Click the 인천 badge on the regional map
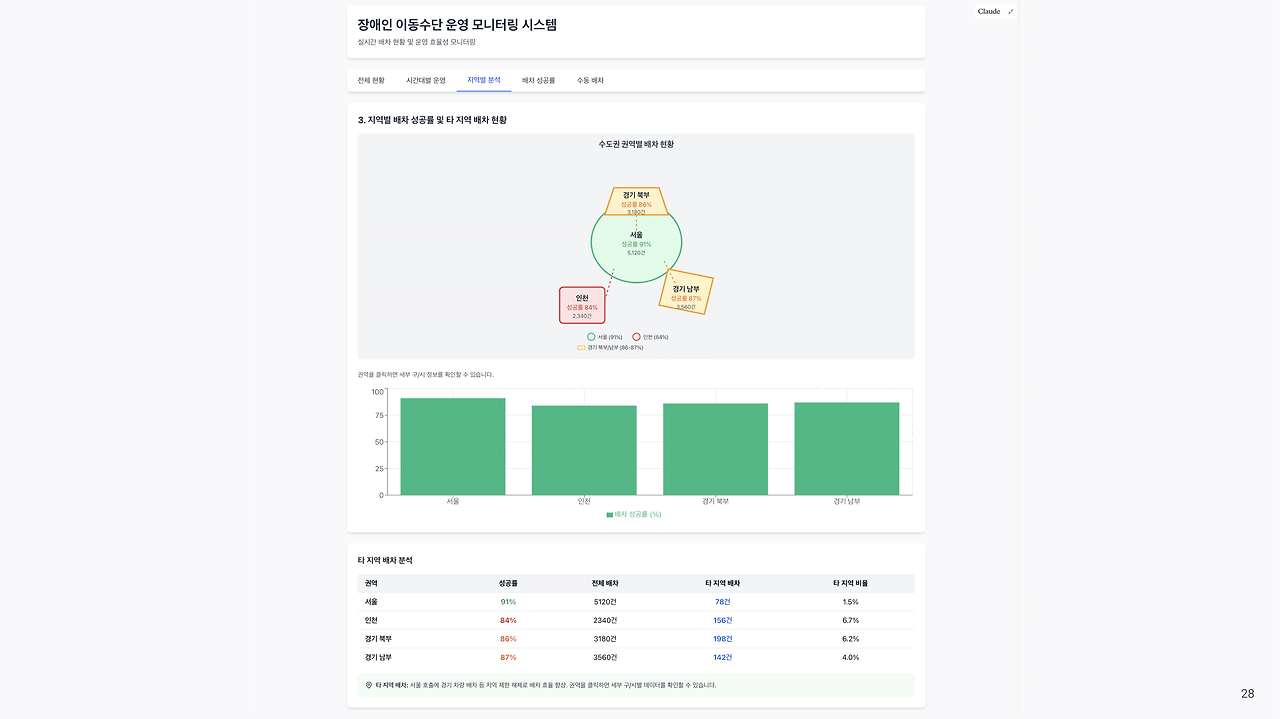 [582, 304]
